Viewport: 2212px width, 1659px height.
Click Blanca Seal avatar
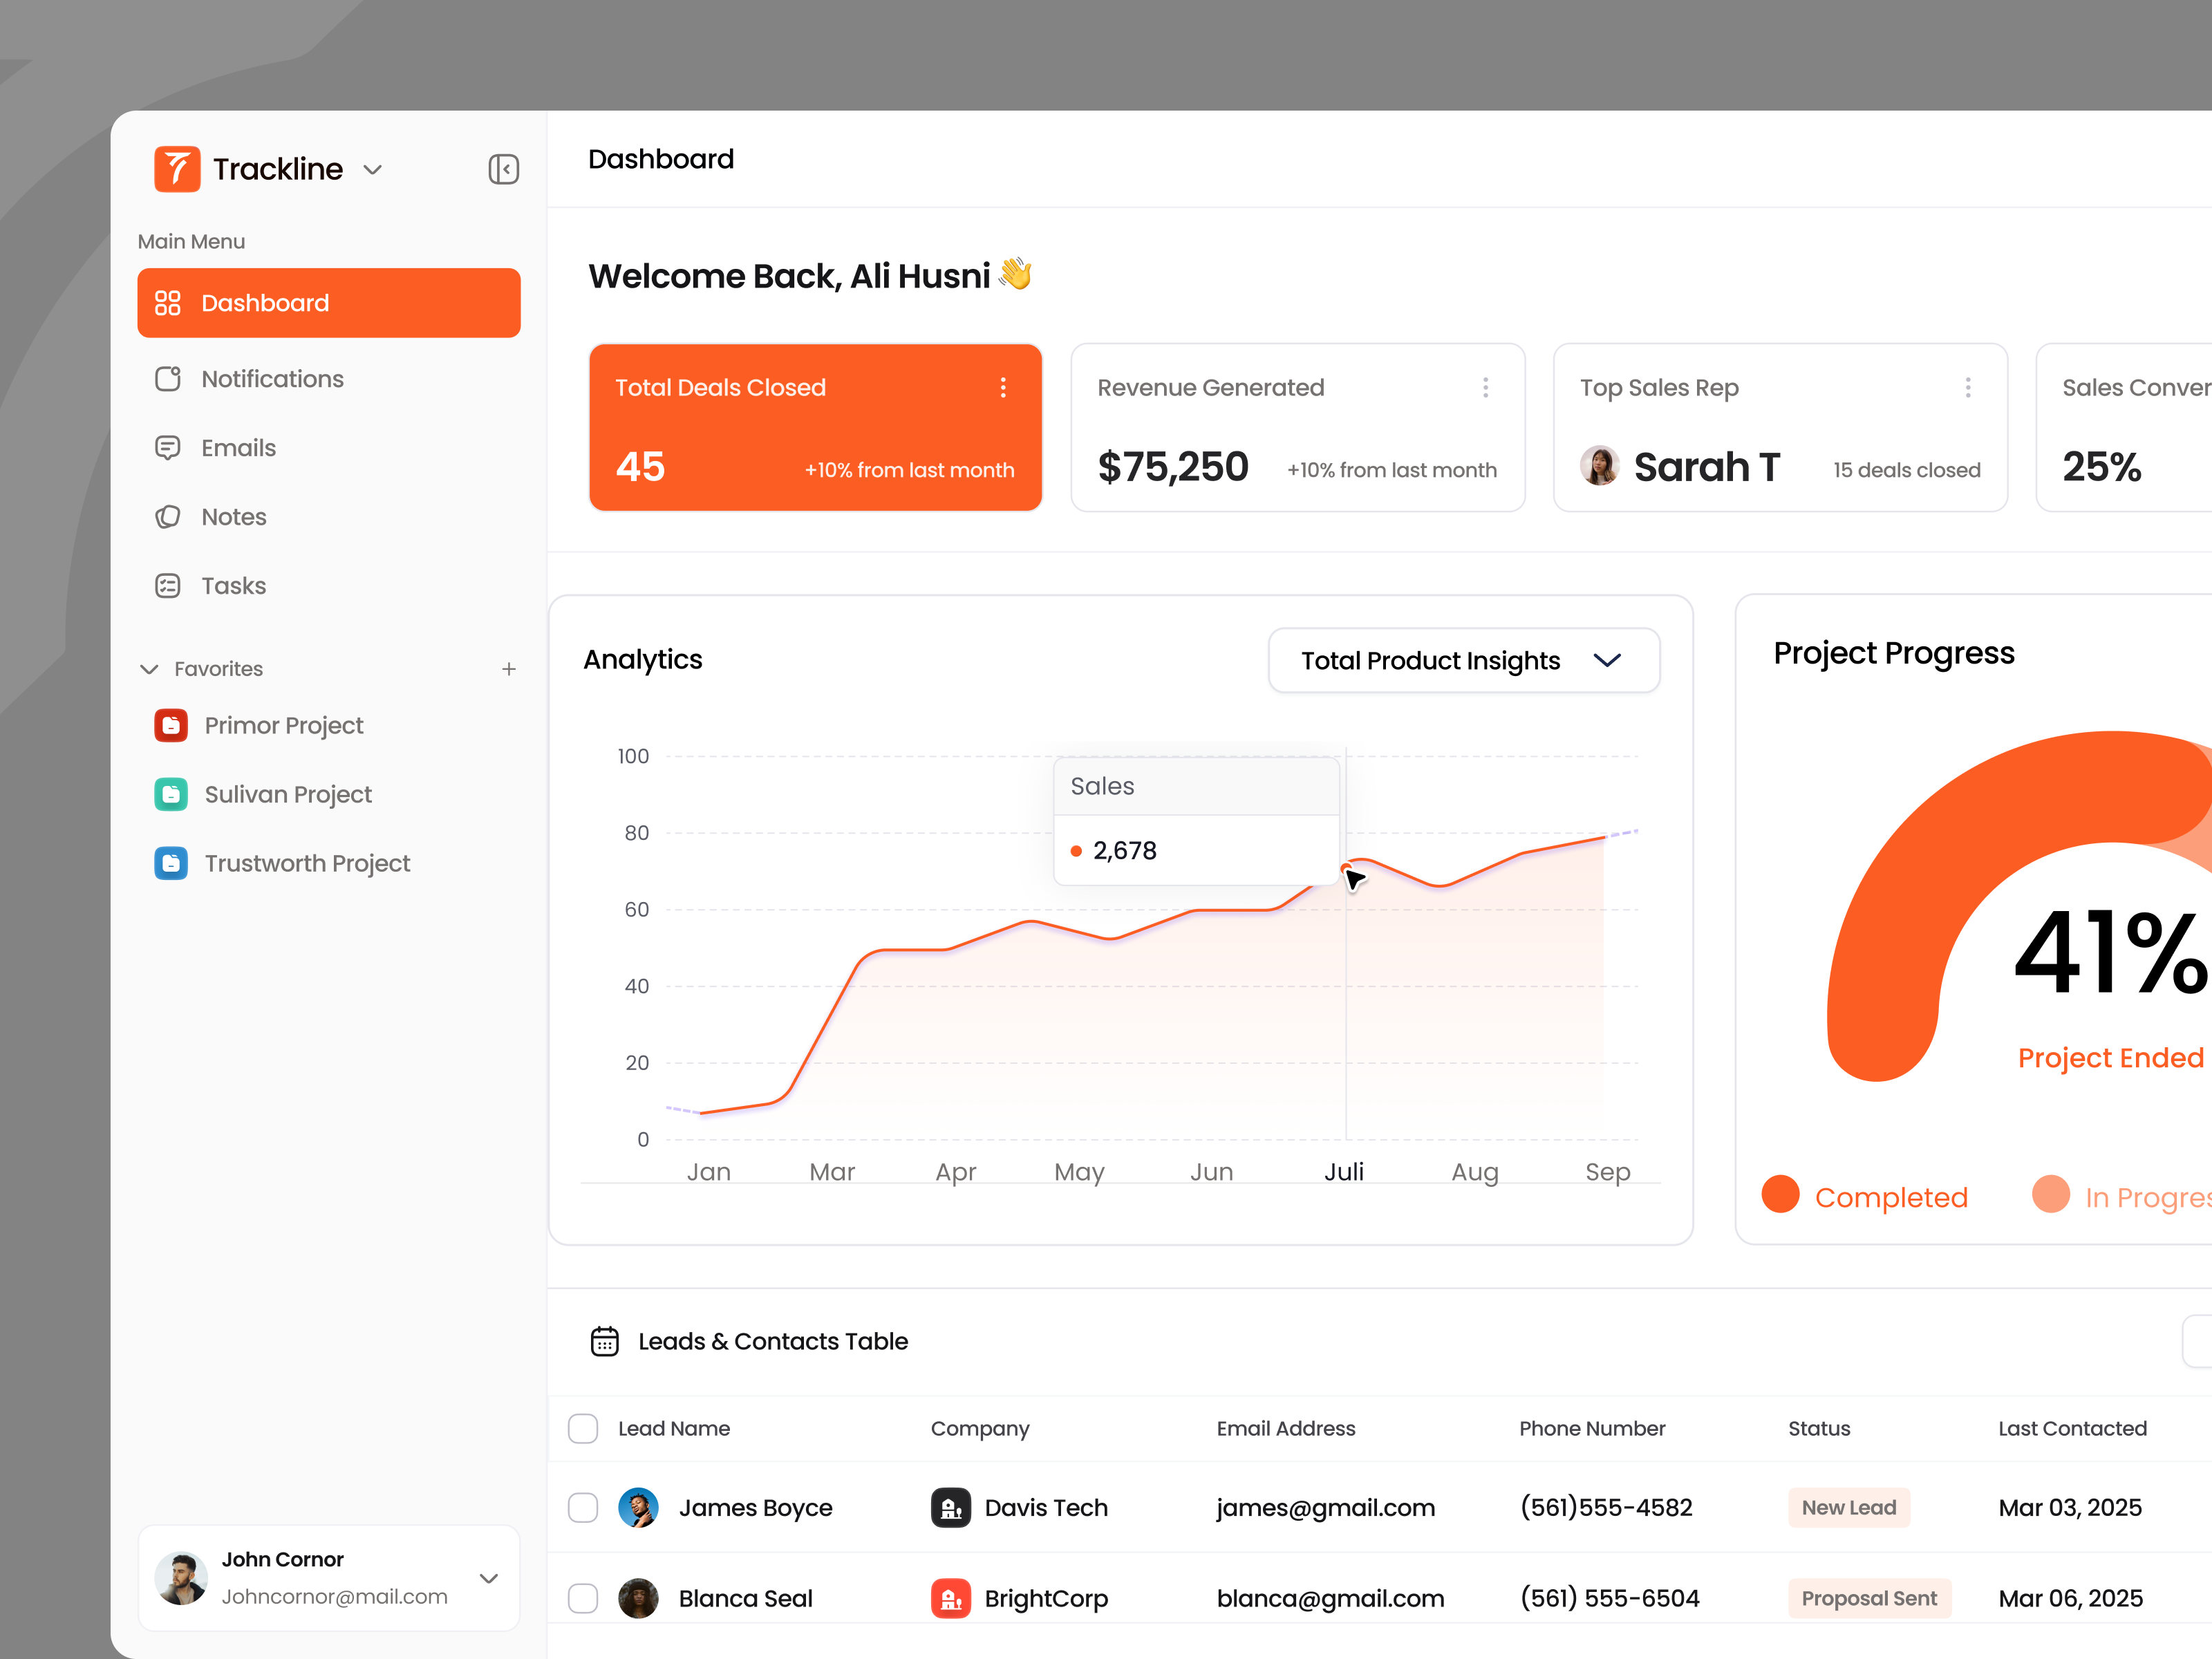tap(638, 1598)
